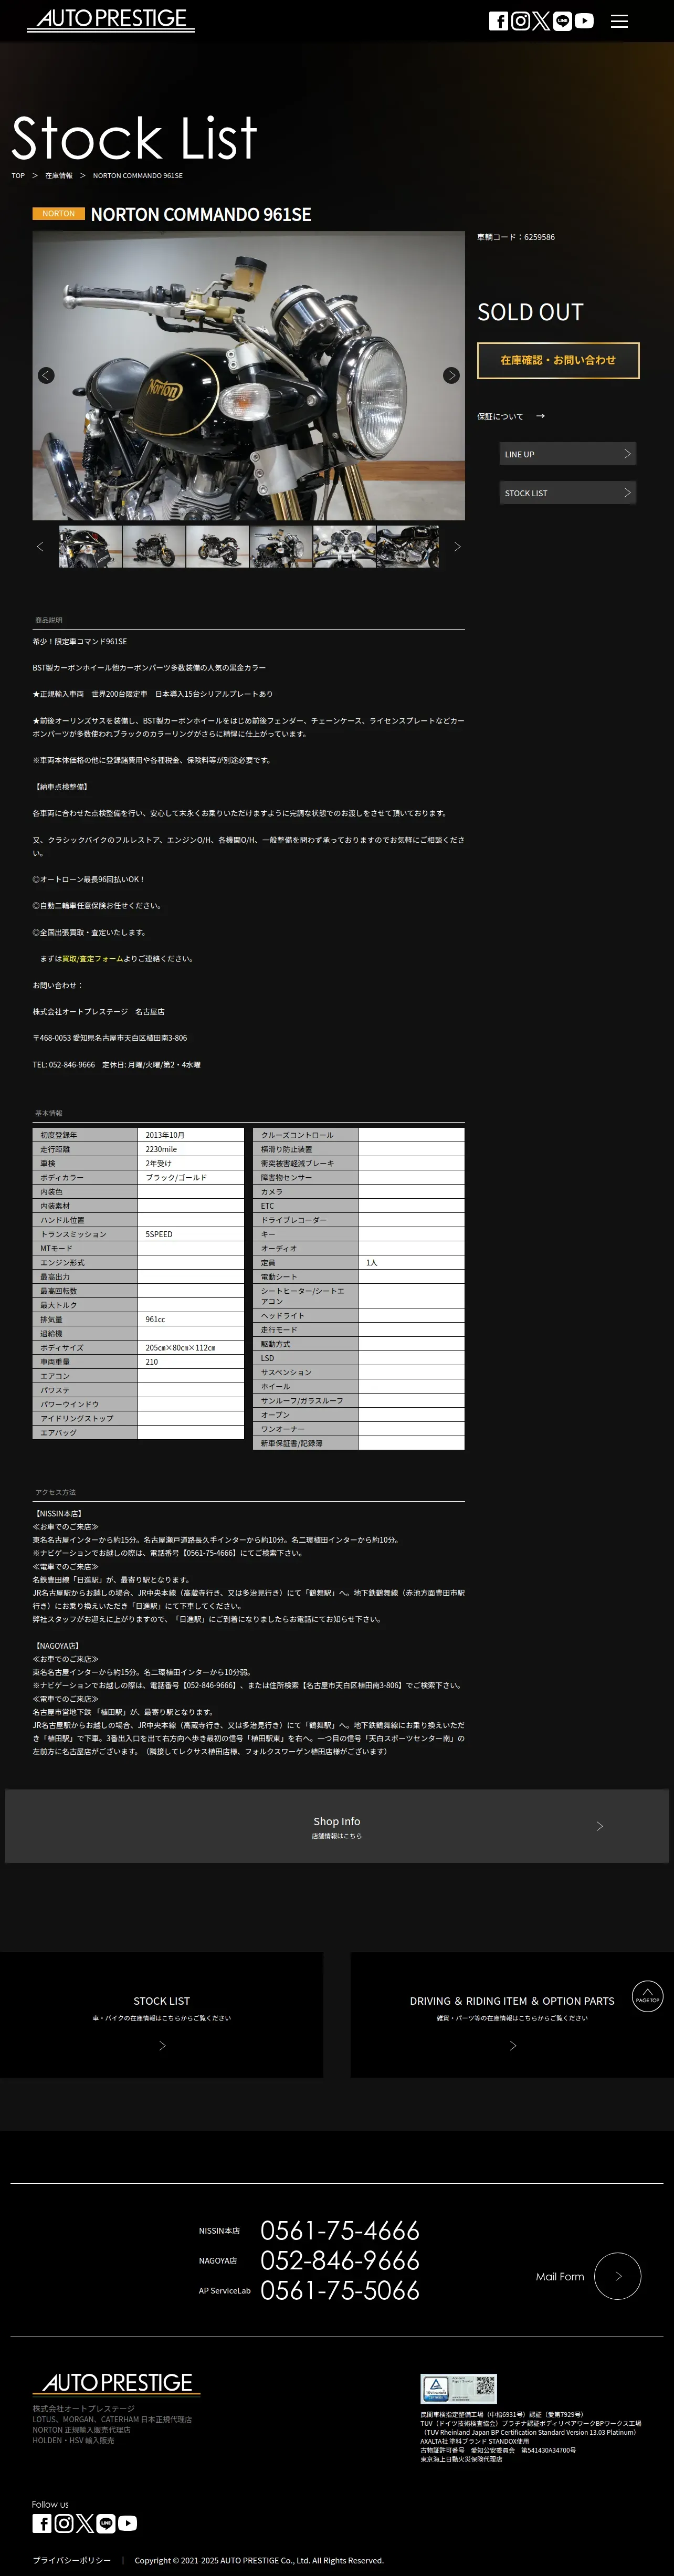The width and height of the screenshot is (674, 2576).
Task: Open the X icon in the header
Action: pyautogui.click(x=541, y=21)
